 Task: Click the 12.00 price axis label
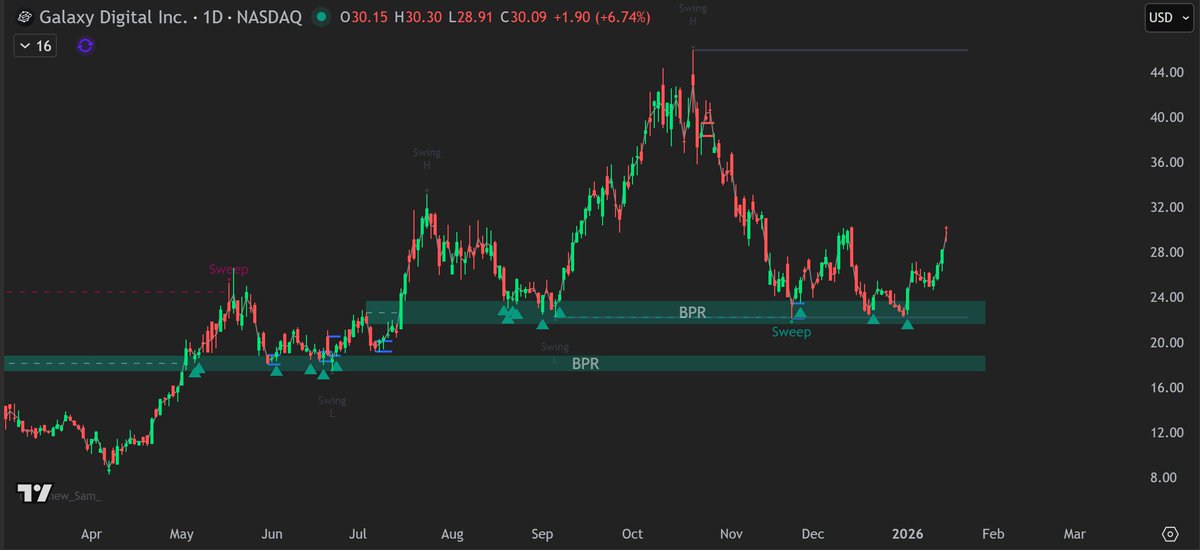click(1165, 432)
